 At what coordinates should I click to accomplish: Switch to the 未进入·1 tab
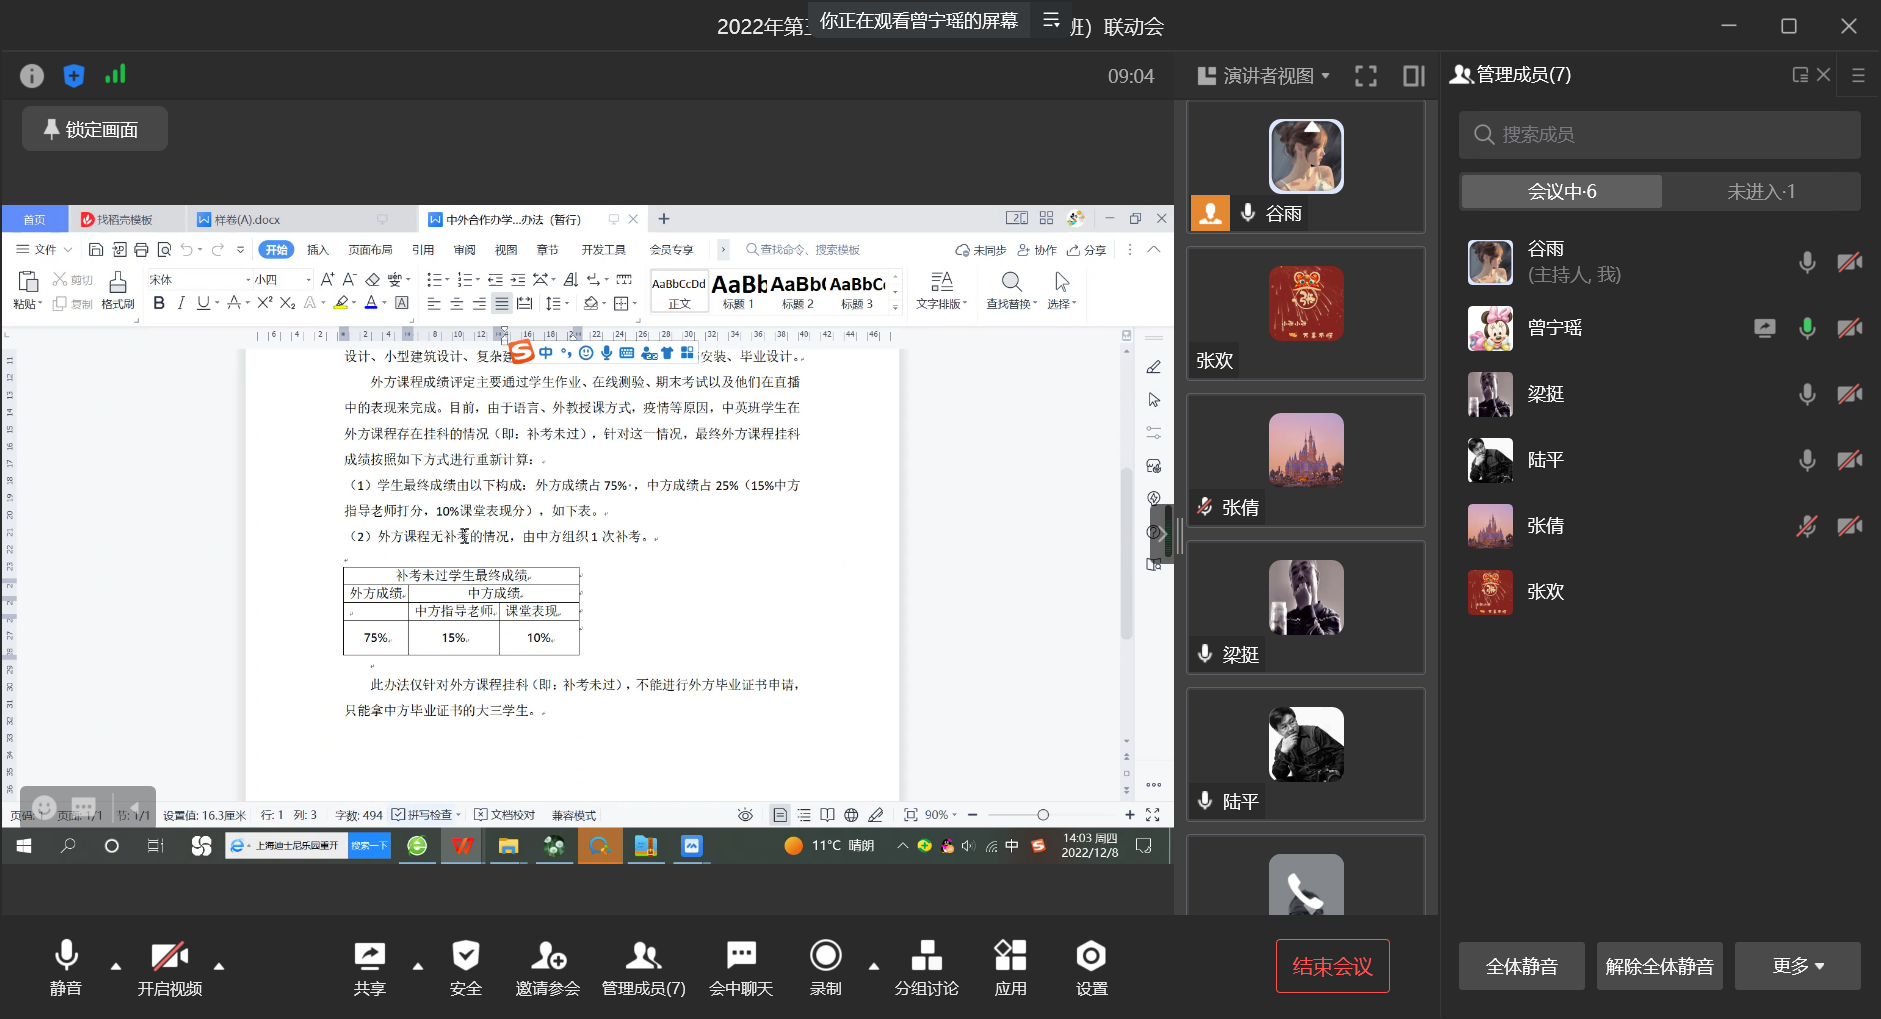(x=1761, y=192)
